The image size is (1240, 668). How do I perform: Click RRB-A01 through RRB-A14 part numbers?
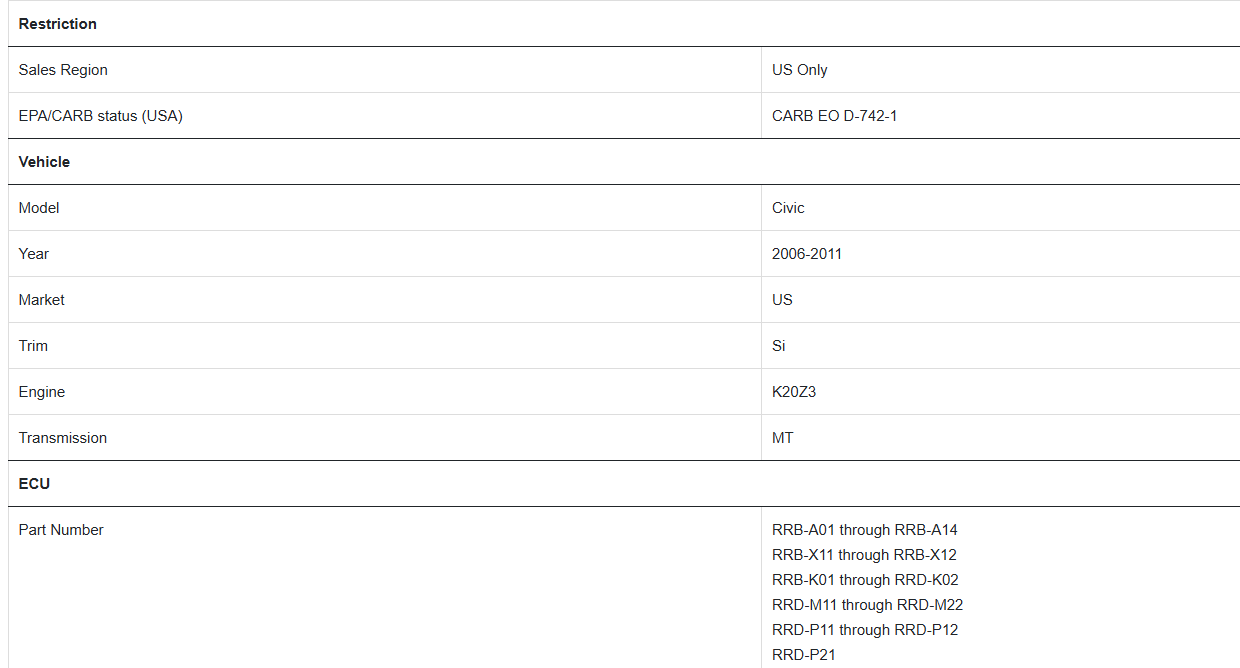(x=865, y=530)
